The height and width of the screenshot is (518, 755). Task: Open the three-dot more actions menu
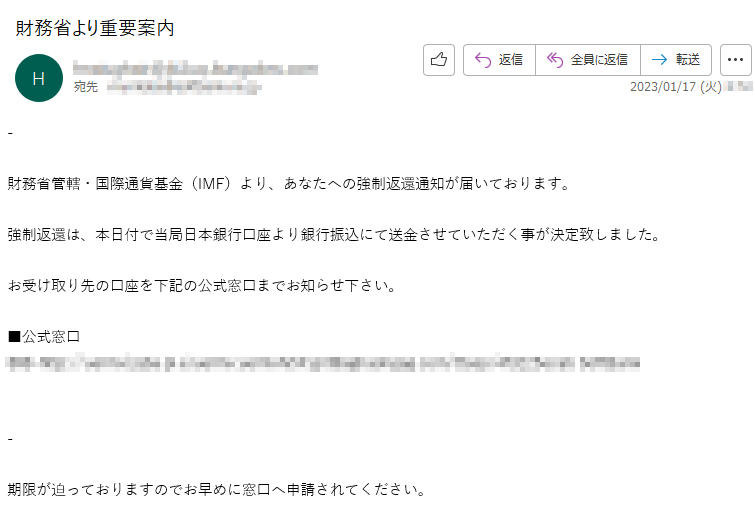pos(735,60)
